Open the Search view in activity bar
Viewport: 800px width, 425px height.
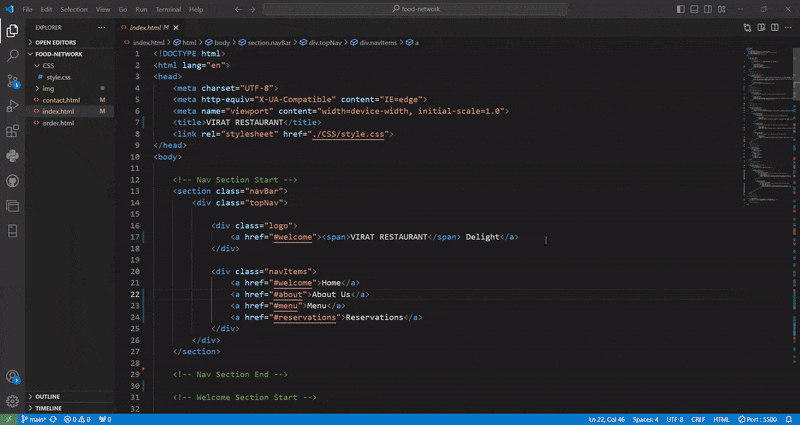coord(13,56)
